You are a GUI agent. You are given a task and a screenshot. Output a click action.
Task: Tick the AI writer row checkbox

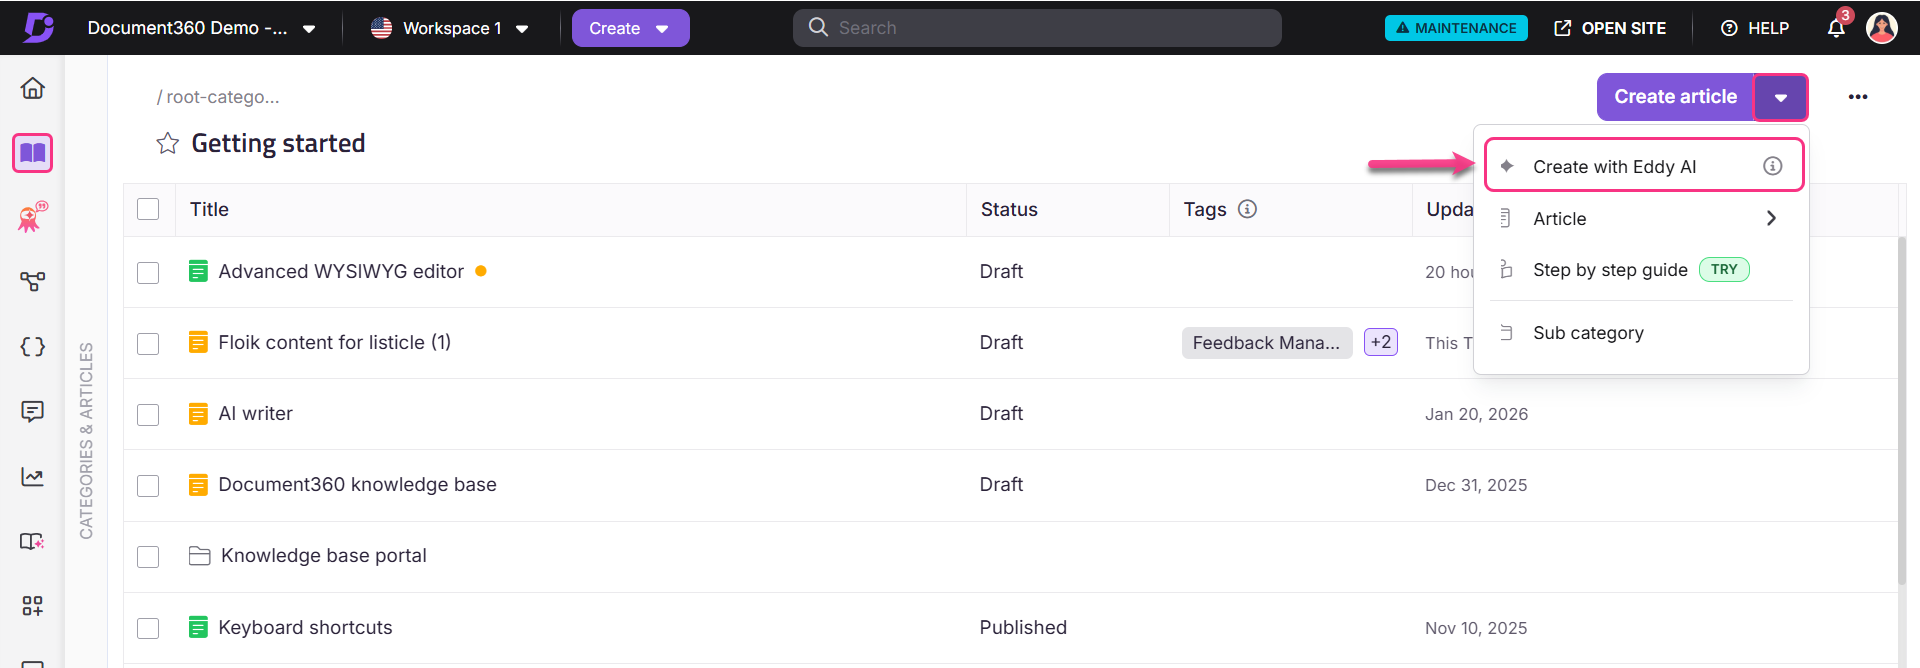click(x=148, y=414)
